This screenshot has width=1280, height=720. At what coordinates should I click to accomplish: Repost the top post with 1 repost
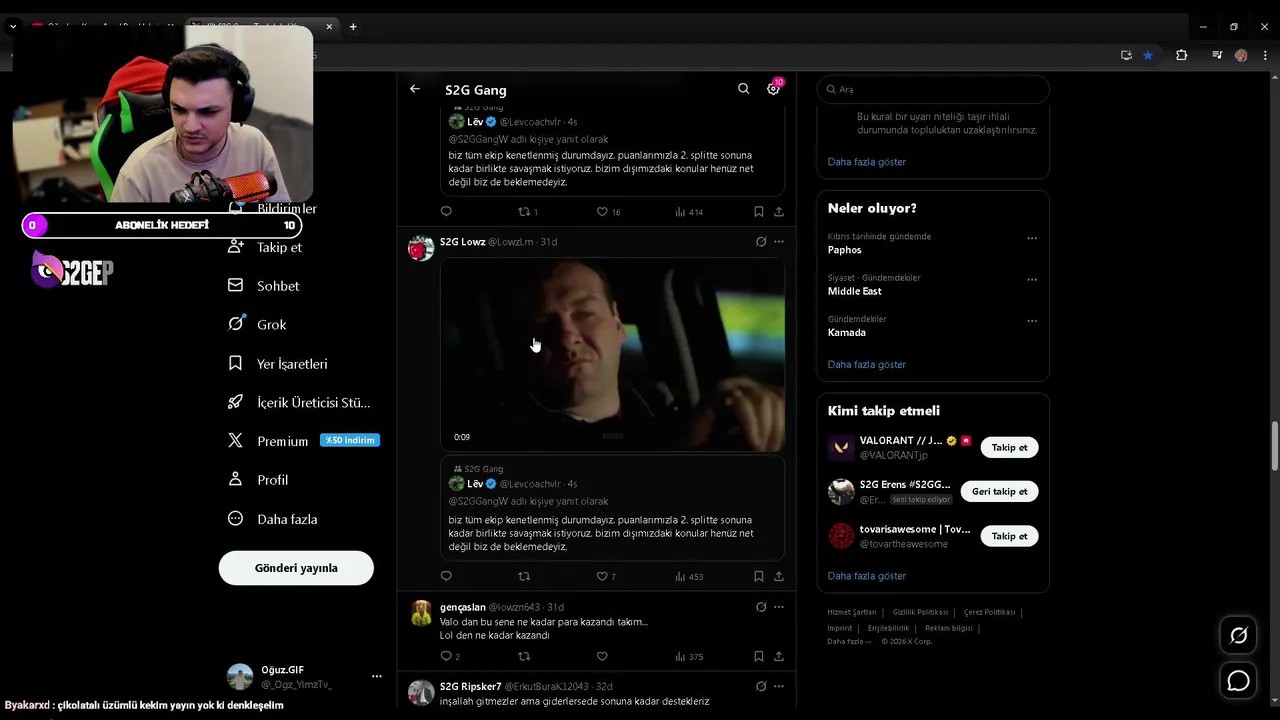click(x=528, y=211)
